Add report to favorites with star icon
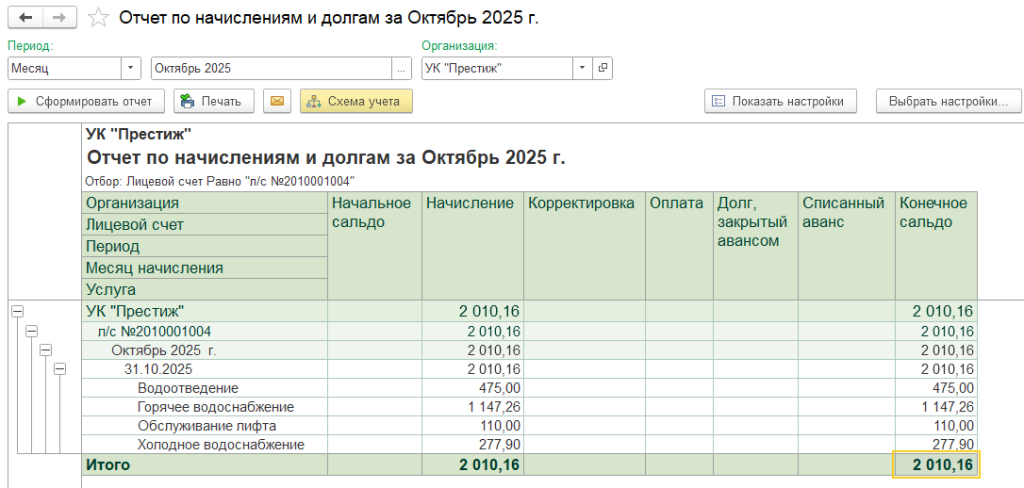This screenshot has height=488, width=1024. 98,18
